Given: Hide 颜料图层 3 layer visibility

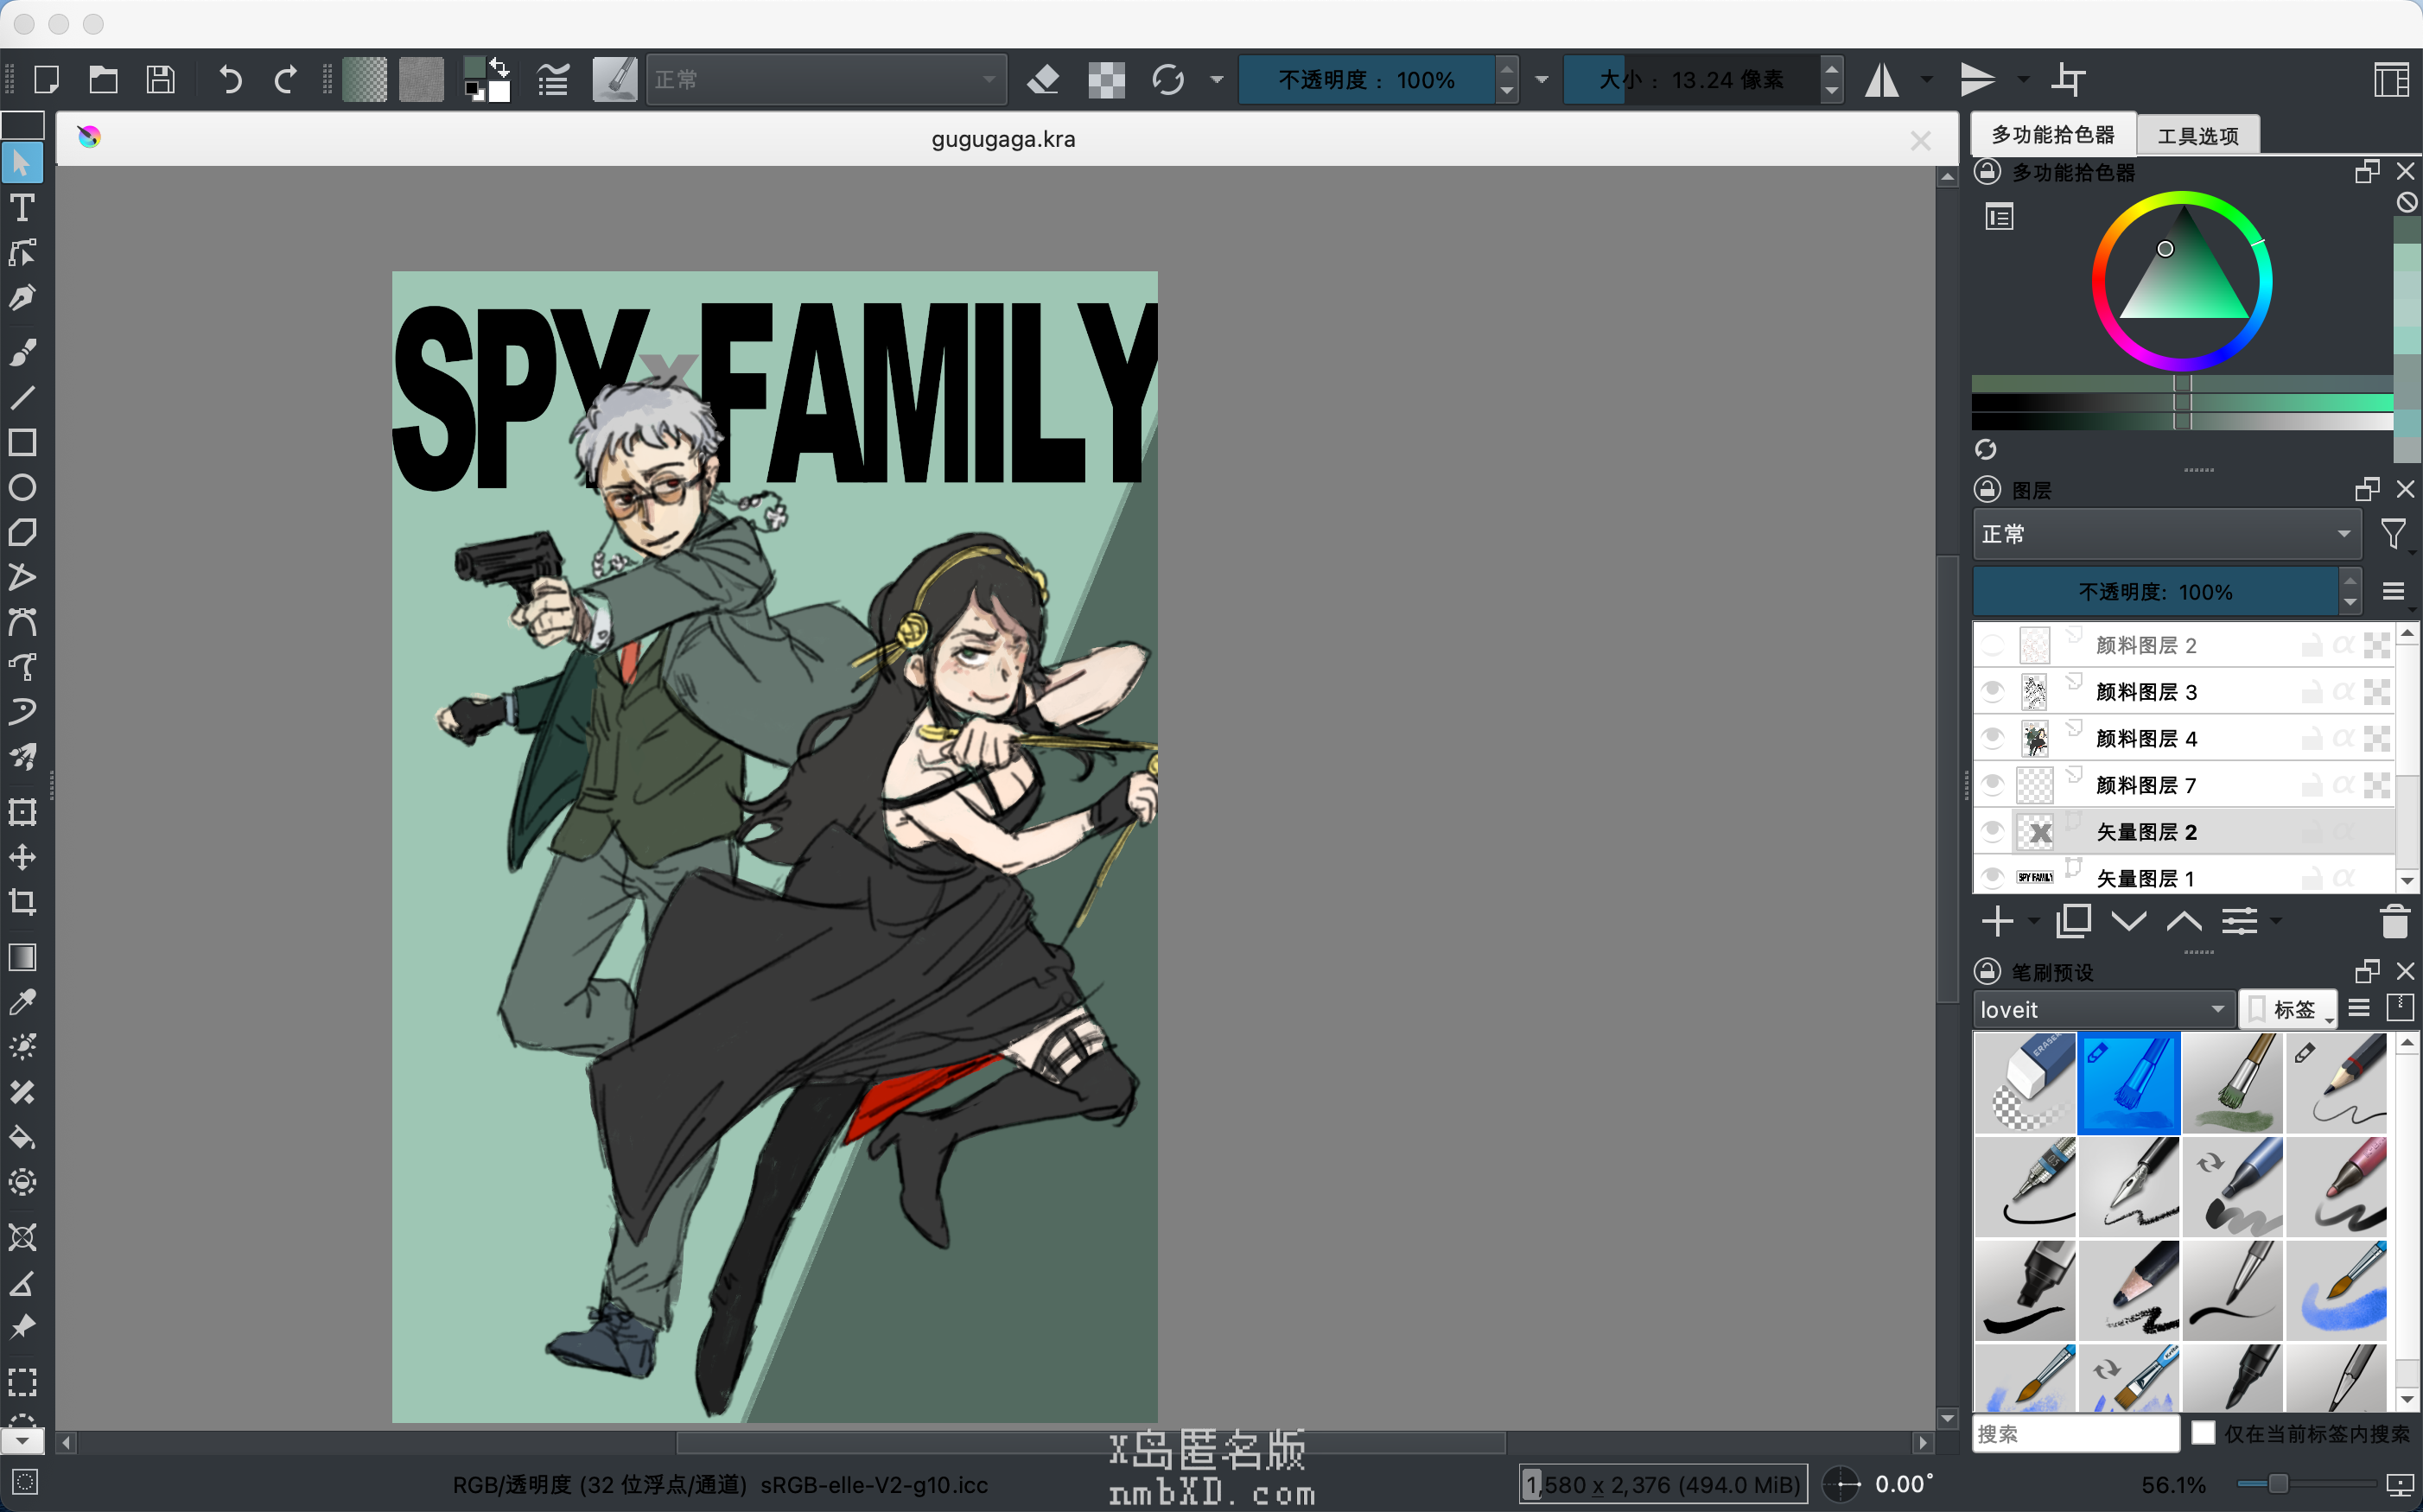Looking at the screenshot, I should tap(1992, 692).
